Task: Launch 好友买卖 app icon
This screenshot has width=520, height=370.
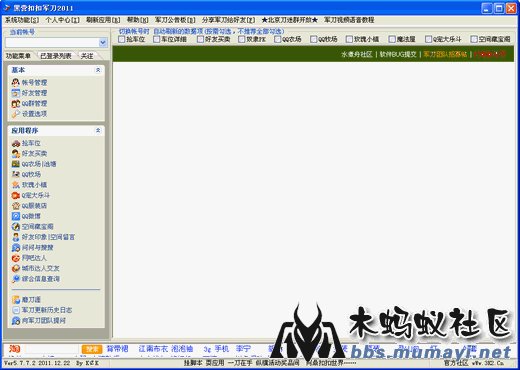Action: click(x=16, y=154)
